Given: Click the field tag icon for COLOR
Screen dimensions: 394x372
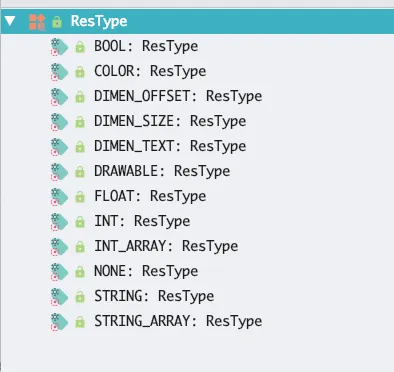Looking at the screenshot, I should tap(59, 72).
